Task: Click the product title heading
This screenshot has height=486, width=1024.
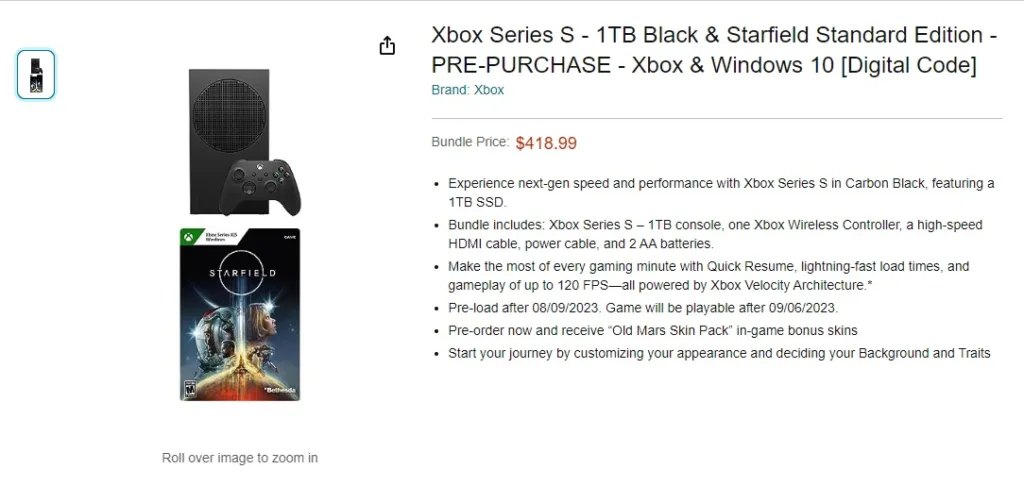Action: point(713,50)
